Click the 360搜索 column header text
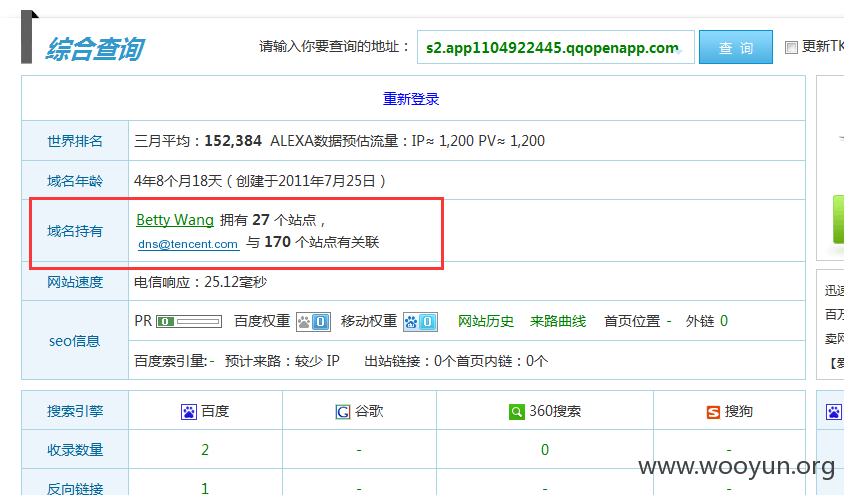The width and height of the screenshot is (844, 495). tap(555, 412)
